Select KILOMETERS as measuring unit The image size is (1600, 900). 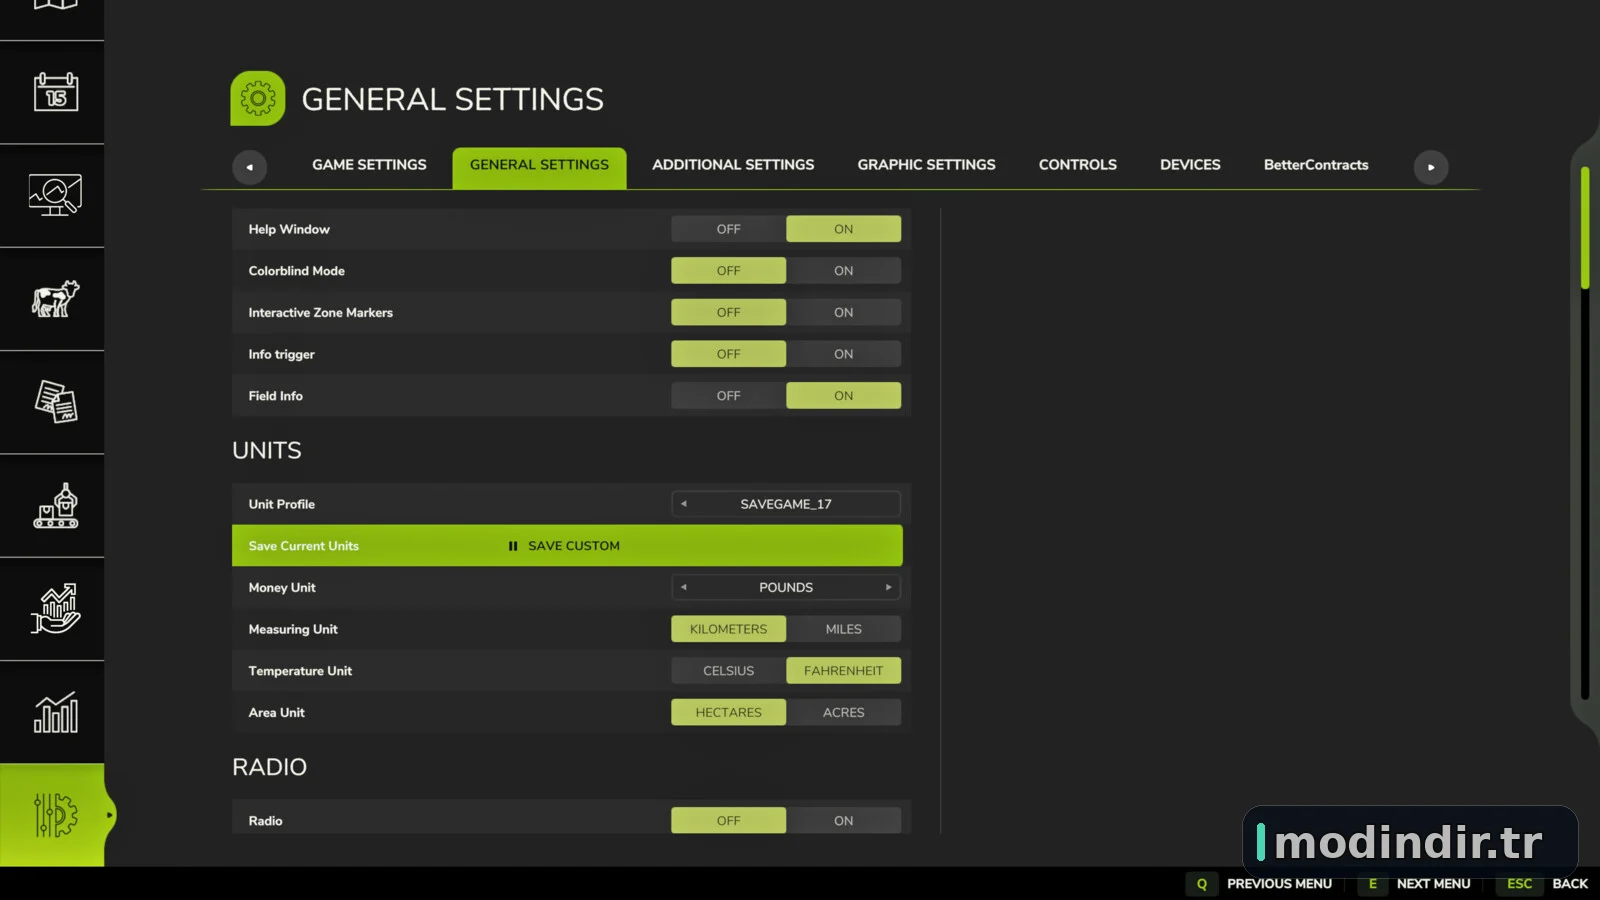click(x=728, y=629)
